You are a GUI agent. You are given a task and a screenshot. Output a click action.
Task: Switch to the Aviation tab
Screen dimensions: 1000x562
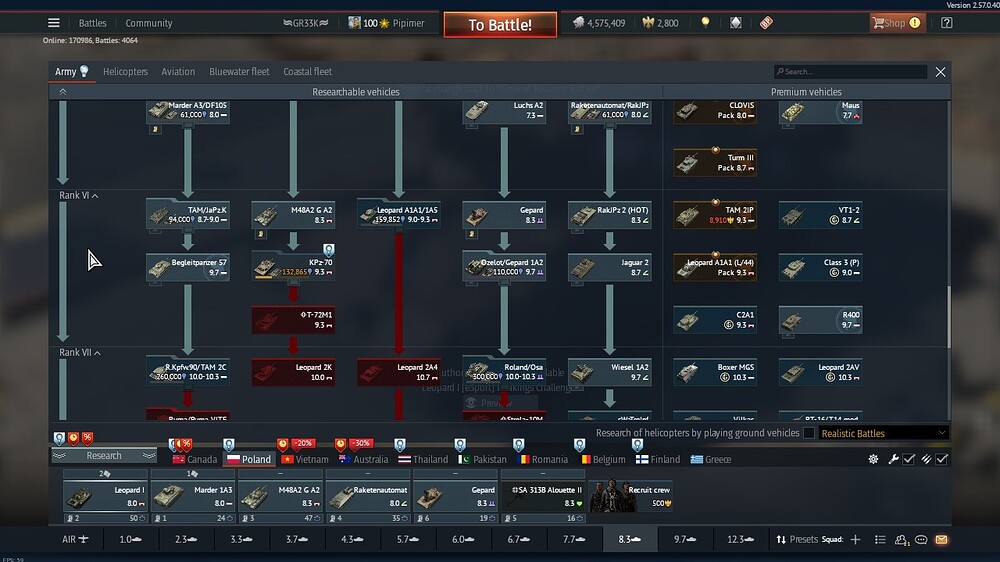click(x=178, y=71)
